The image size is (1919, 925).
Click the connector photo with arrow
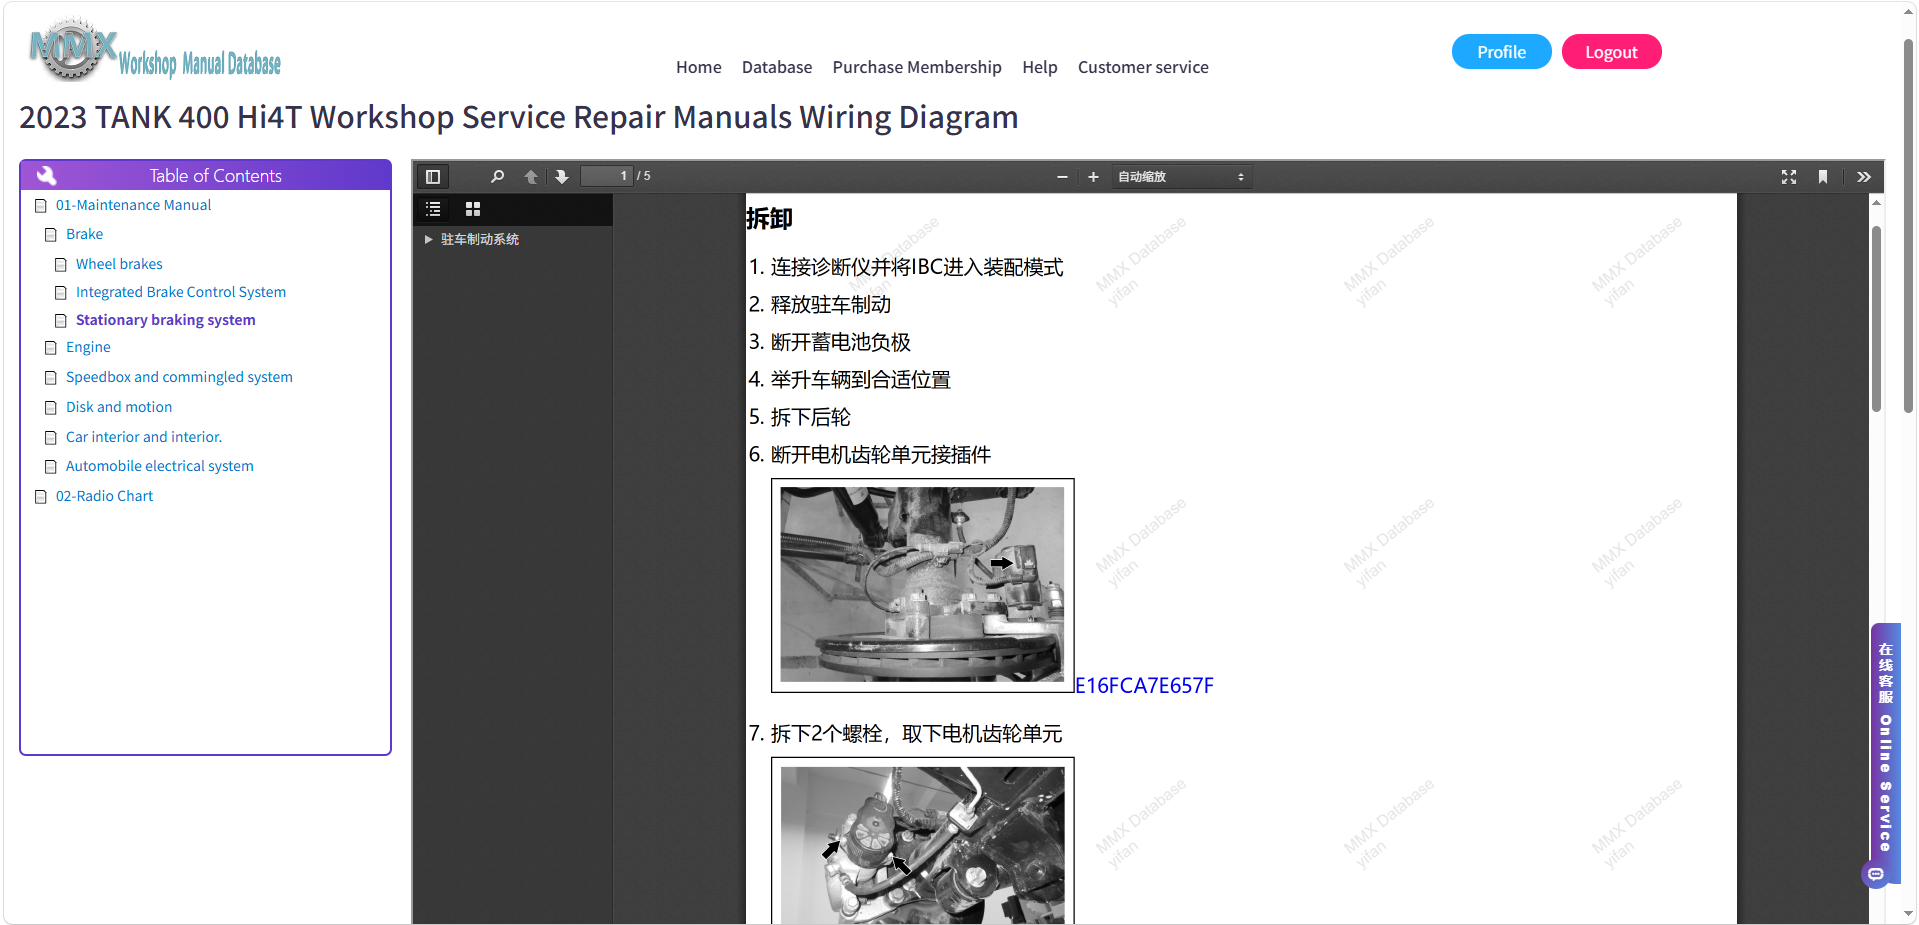[922, 585]
